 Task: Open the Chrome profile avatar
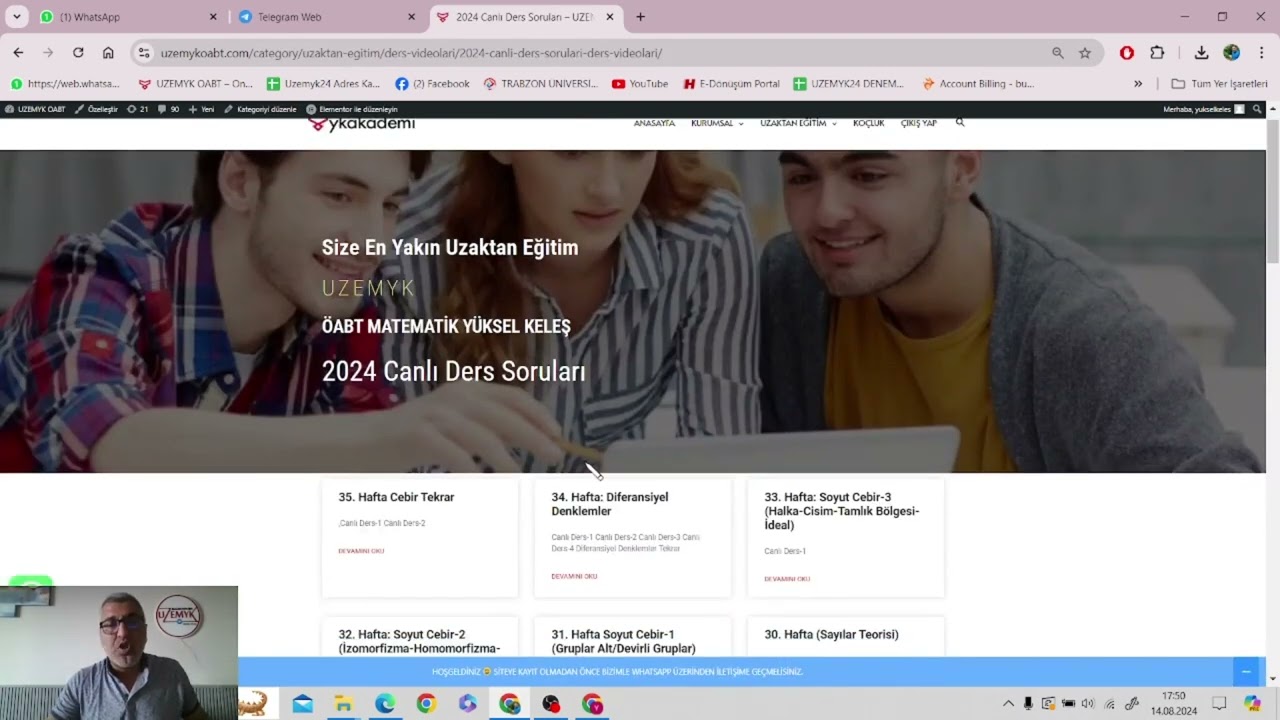tap(1232, 53)
